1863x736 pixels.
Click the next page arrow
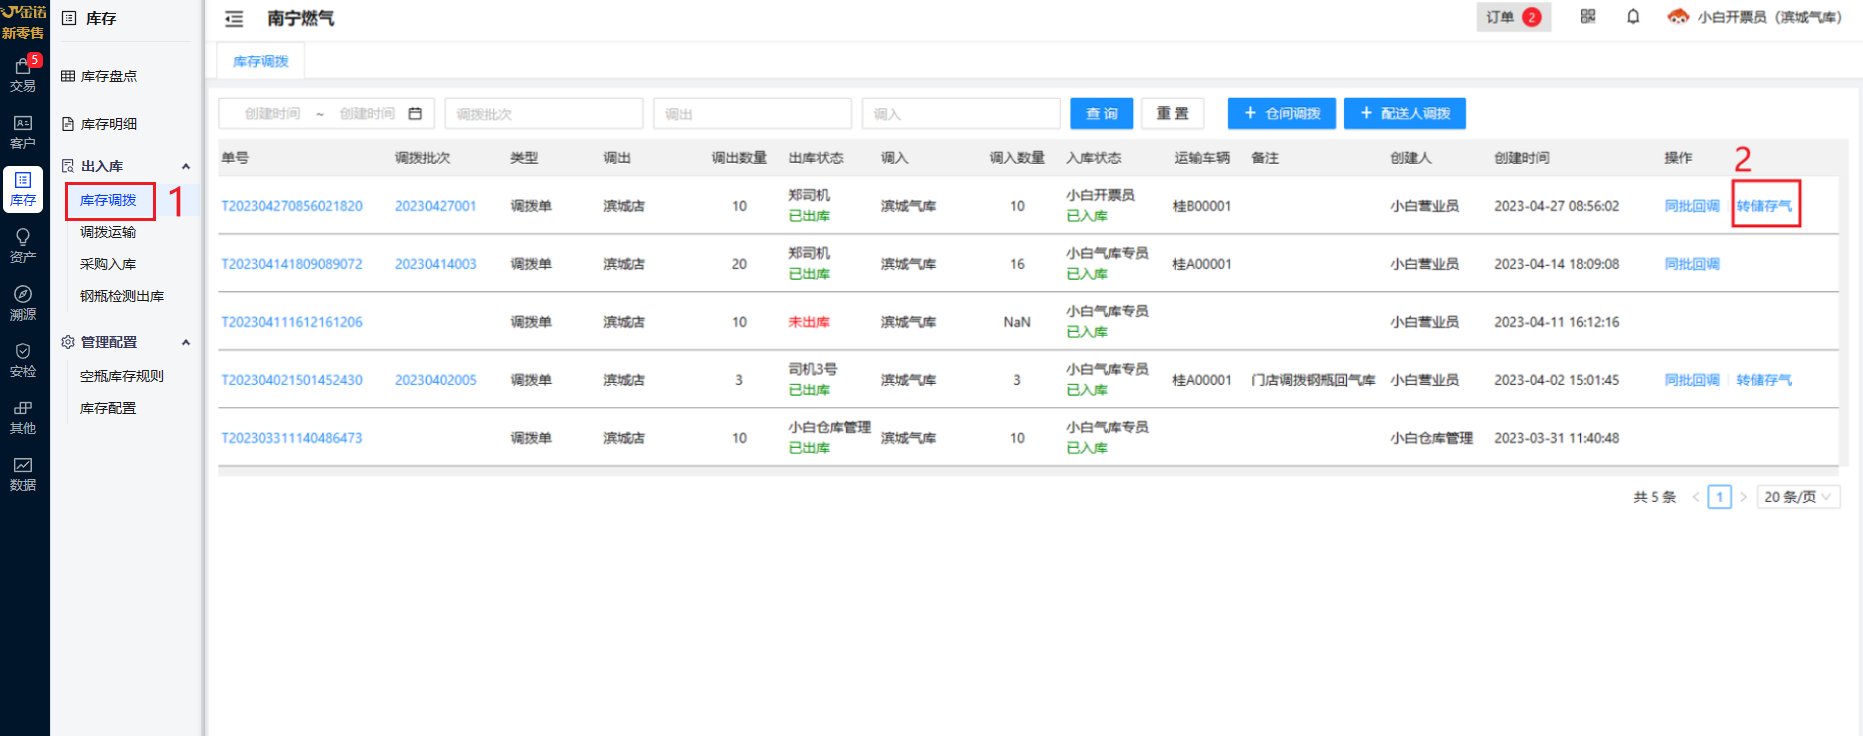click(1743, 497)
